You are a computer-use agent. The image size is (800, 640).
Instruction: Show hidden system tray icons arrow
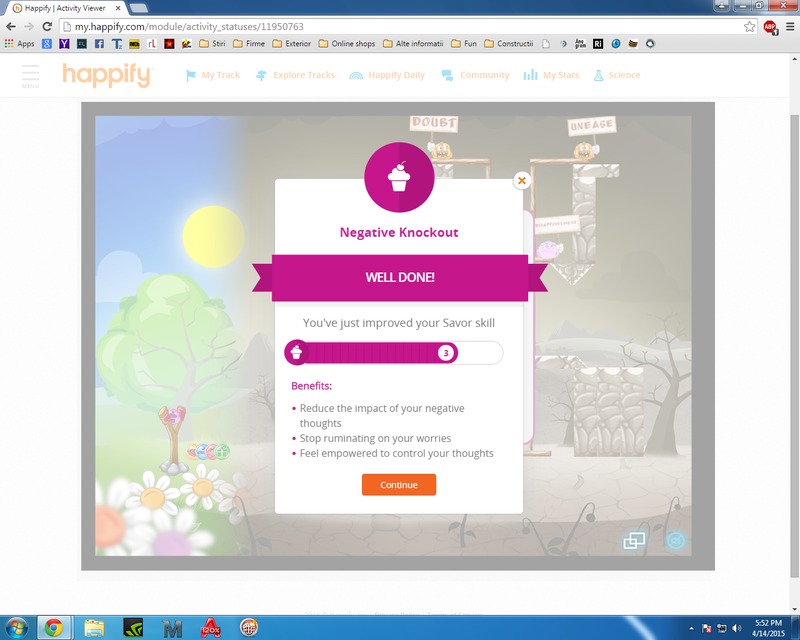(691, 628)
